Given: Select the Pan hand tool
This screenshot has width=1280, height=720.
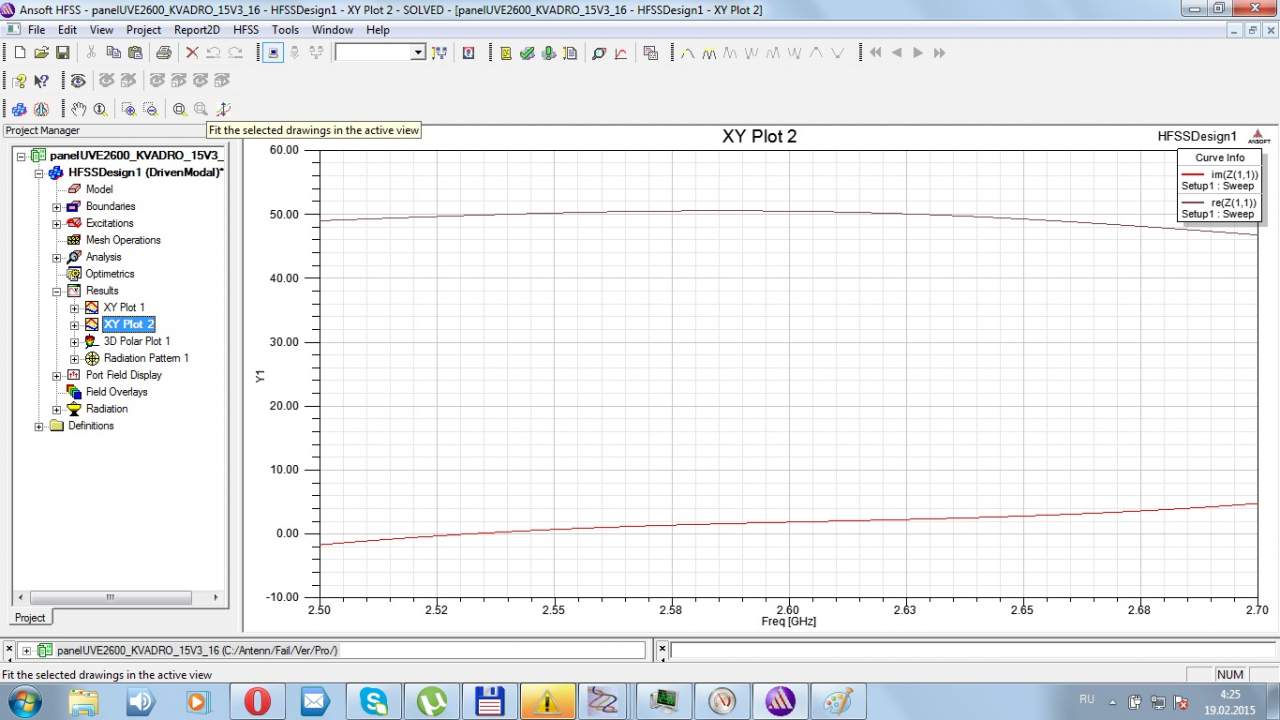Looking at the screenshot, I should (x=78, y=109).
